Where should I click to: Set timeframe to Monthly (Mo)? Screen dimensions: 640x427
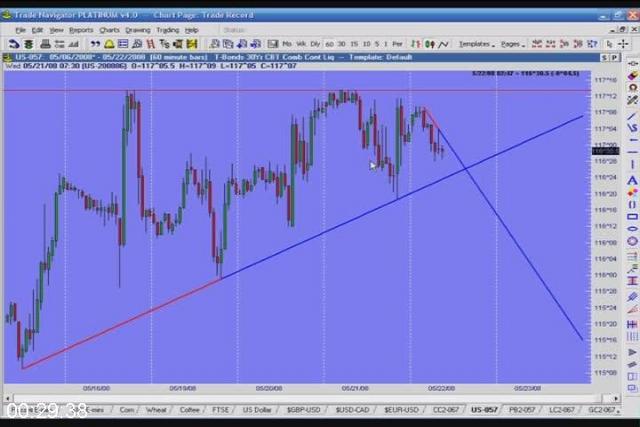pos(287,44)
